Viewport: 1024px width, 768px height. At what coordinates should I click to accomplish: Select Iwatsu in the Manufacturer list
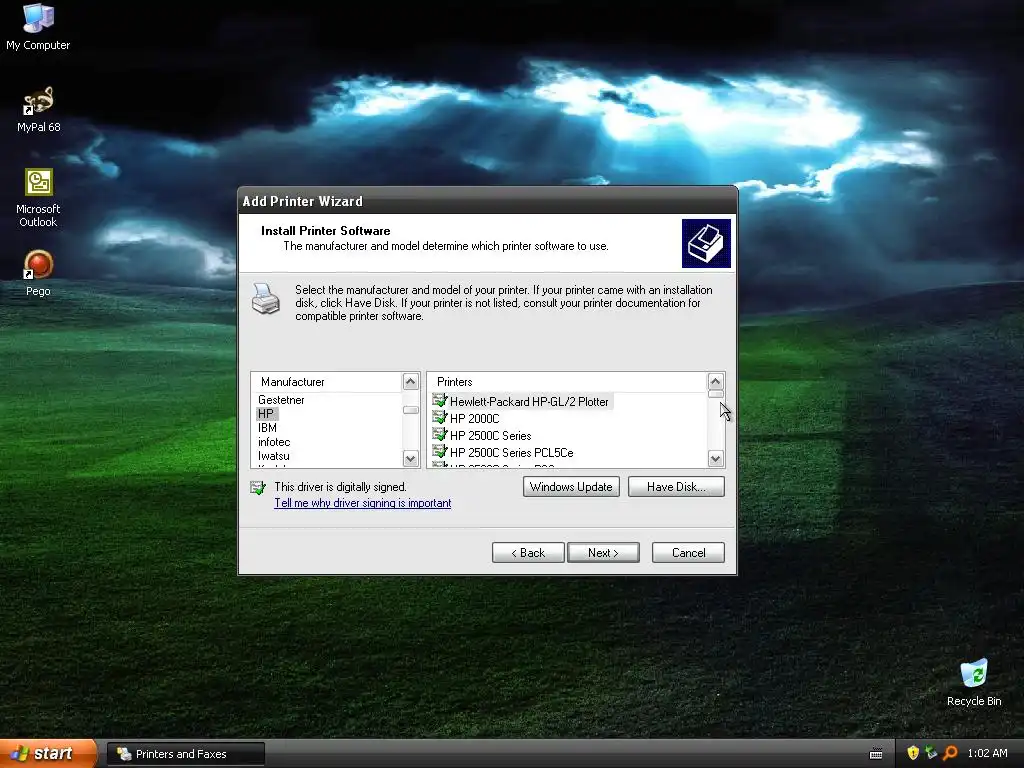pyautogui.click(x=274, y=456)
